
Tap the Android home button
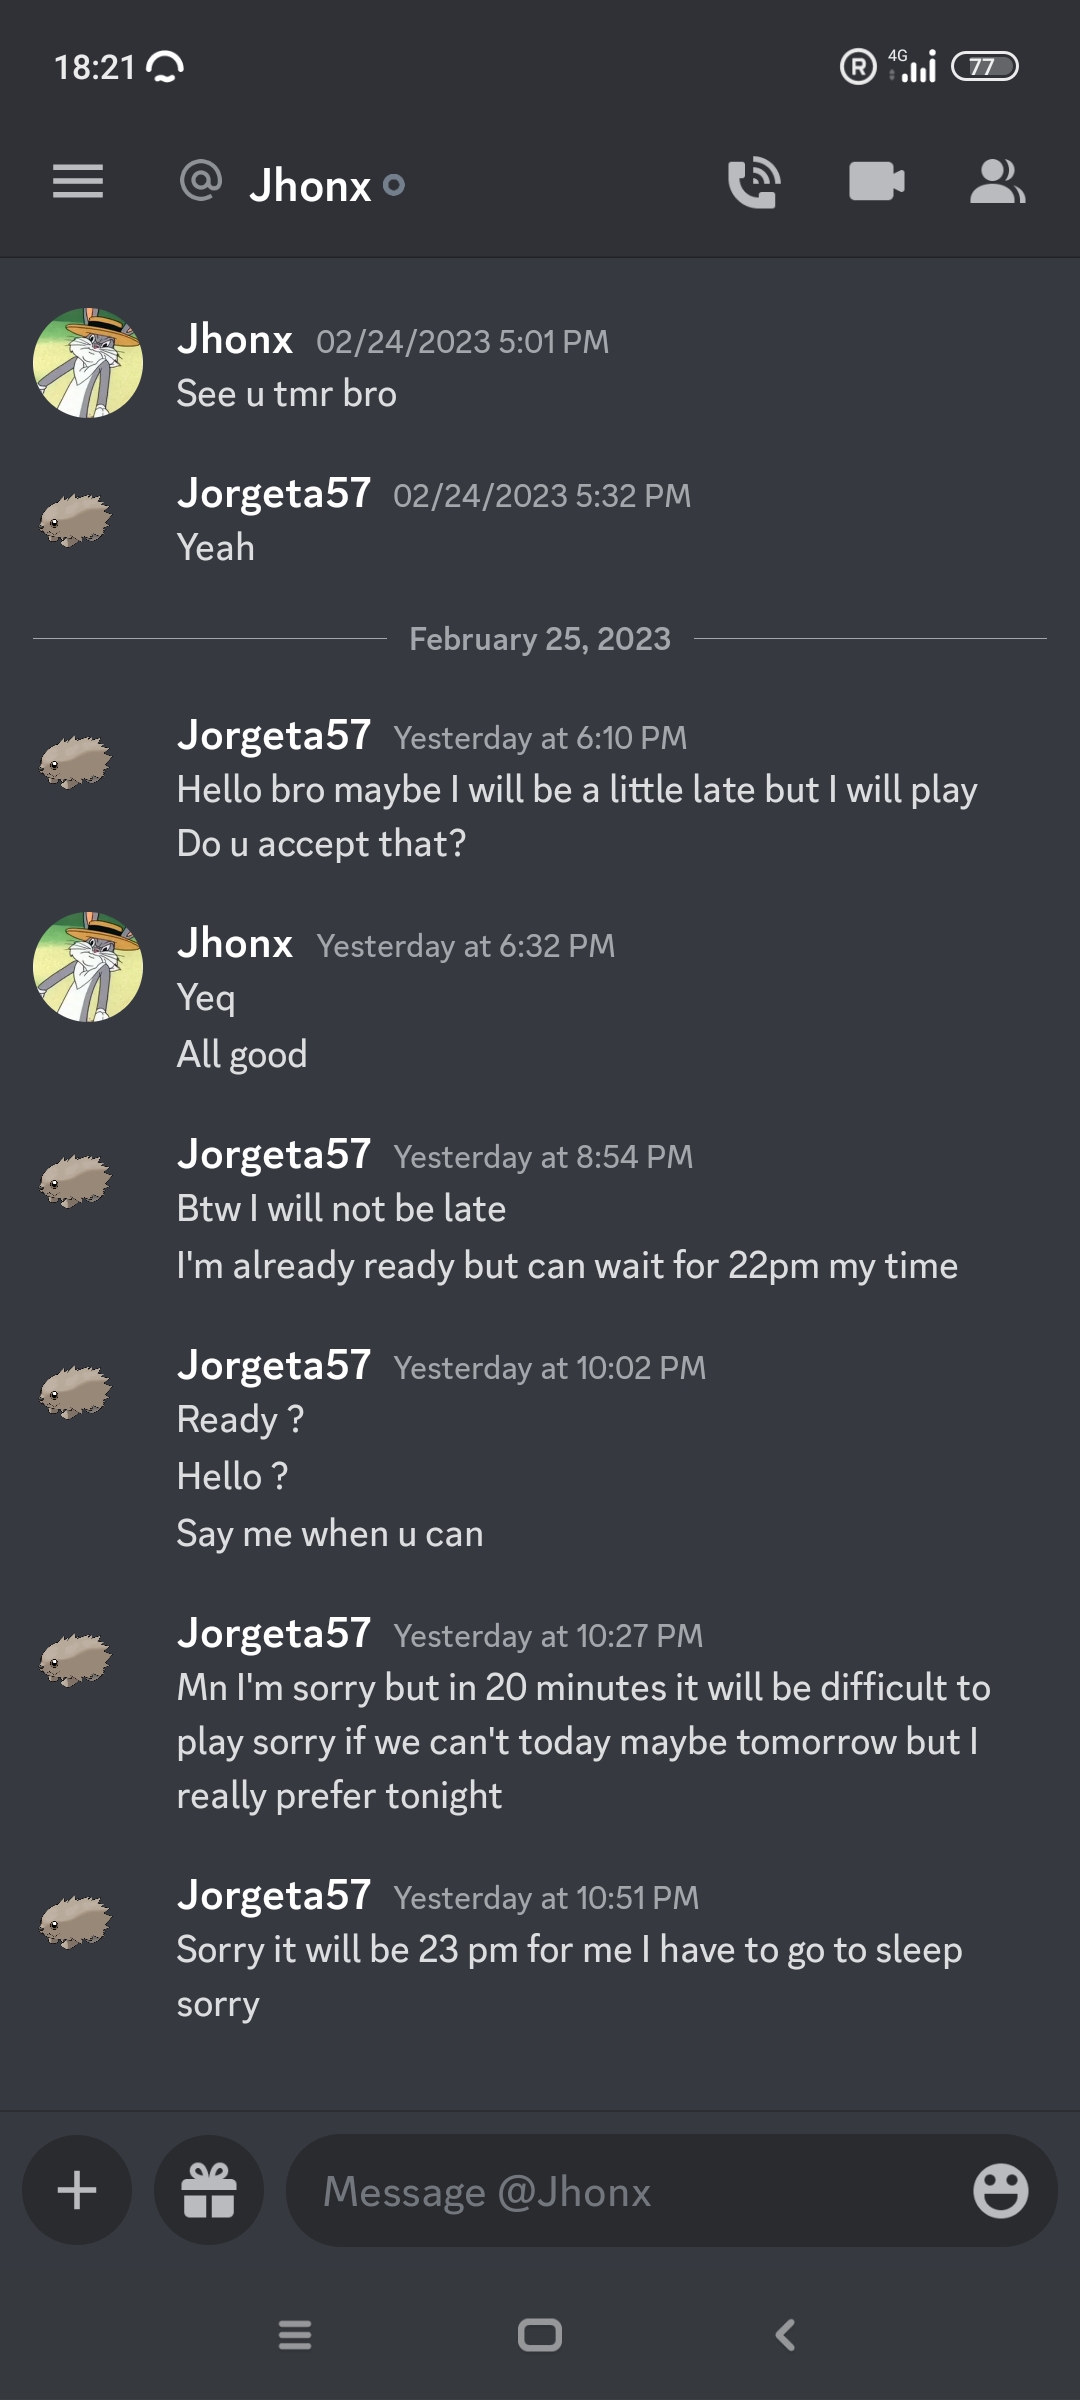[540, 2335]
